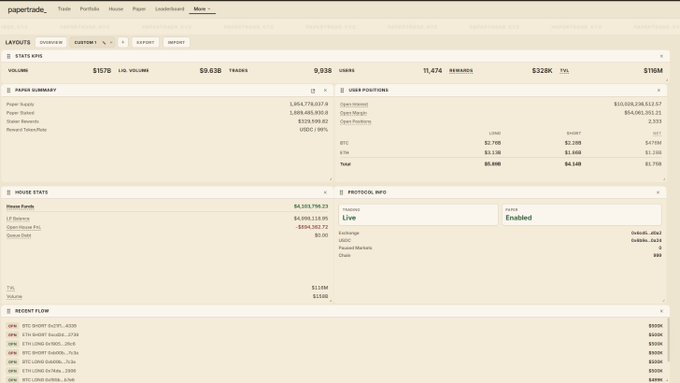Click the USDC contract address
680x383 pixels.
coord(646,240)
